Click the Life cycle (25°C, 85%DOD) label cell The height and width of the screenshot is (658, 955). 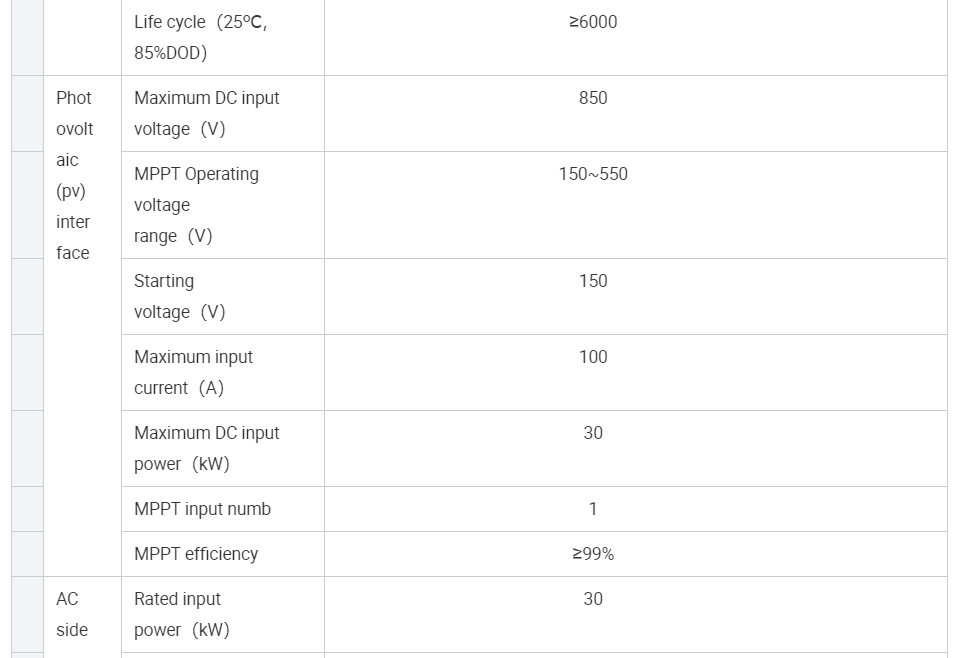point(201,37)
